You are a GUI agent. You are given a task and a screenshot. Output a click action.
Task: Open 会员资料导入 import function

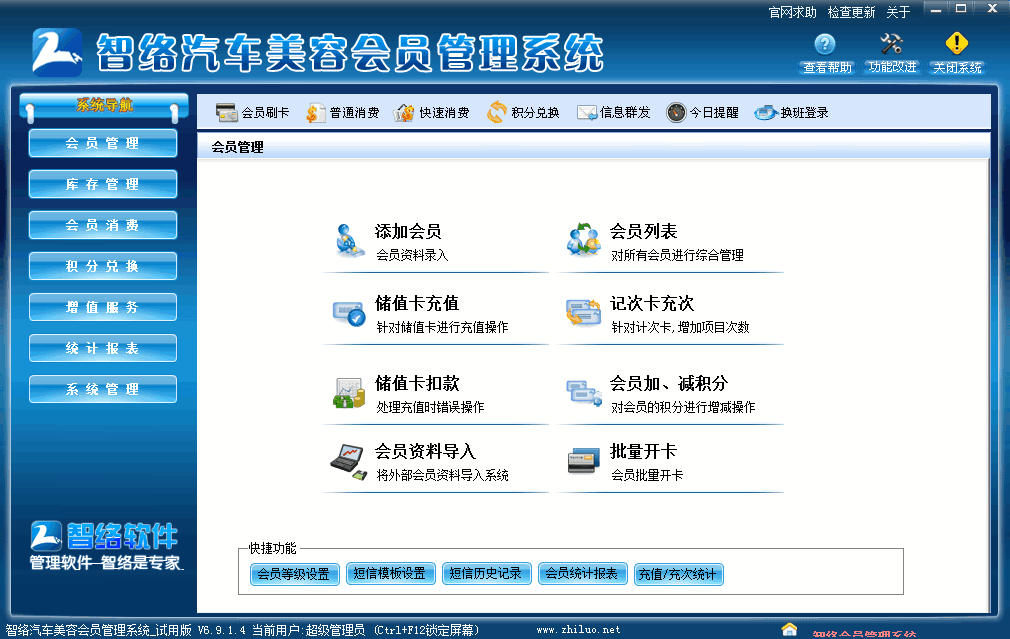(x=425, y=452)
